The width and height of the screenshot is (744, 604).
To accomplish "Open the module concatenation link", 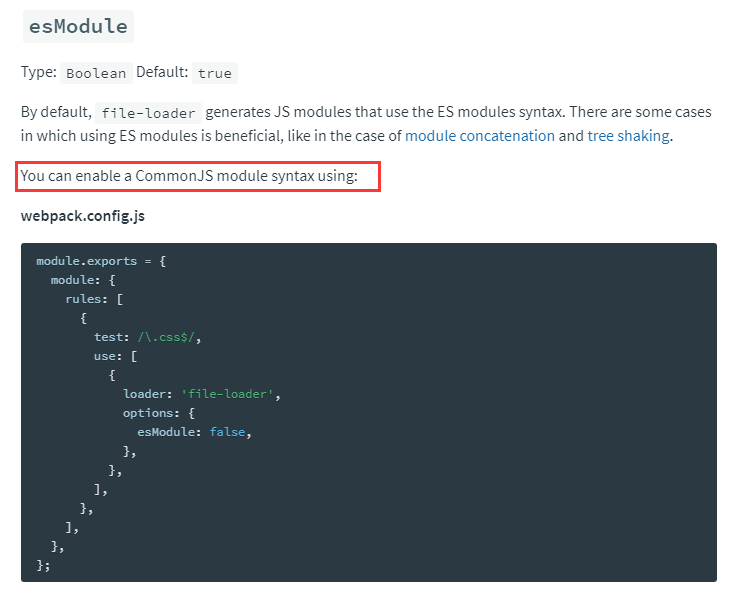I will [x=480, y=136].
